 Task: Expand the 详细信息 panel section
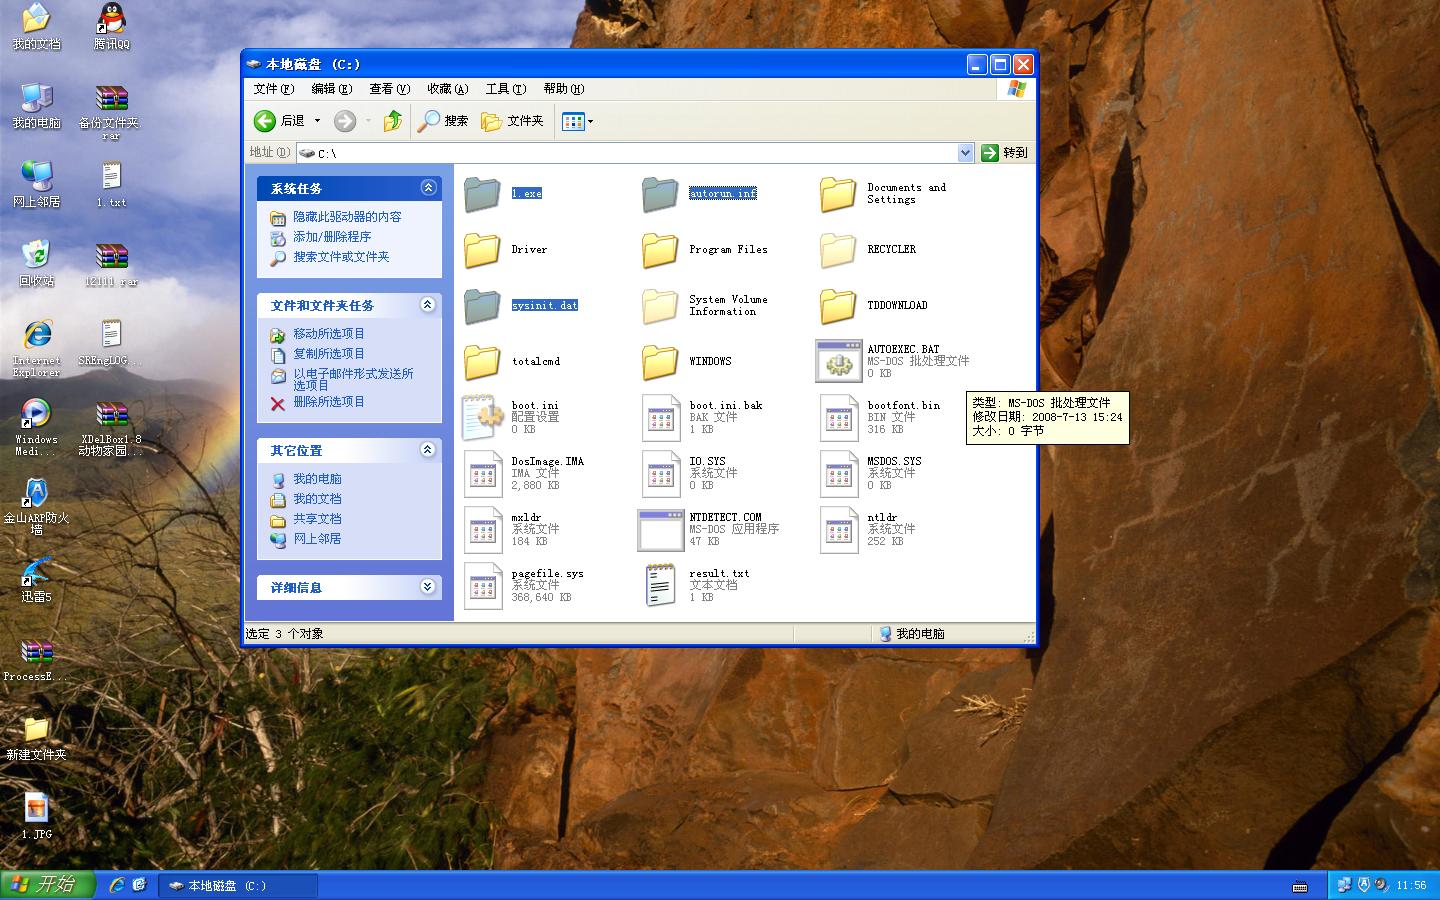(x=428, y=587)
